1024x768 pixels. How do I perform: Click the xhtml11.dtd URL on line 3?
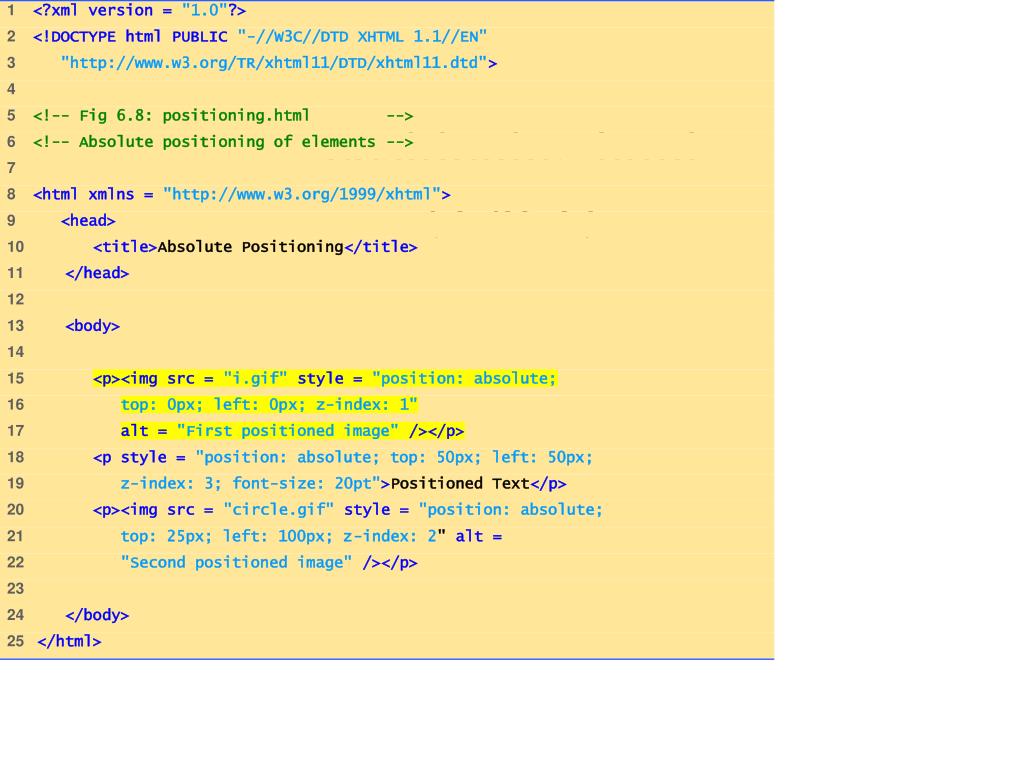tap(274, 63)
